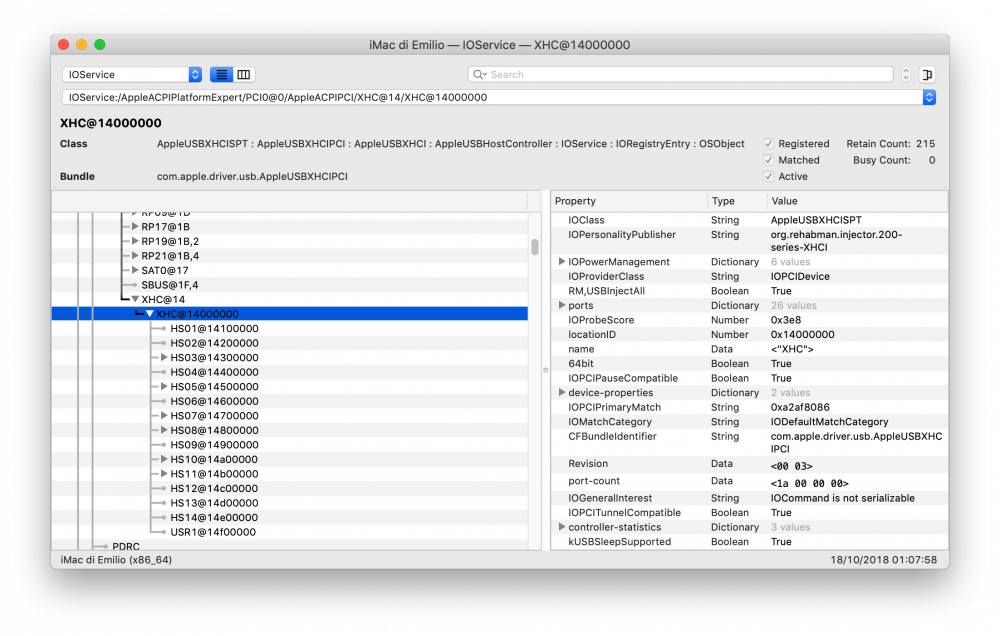This screenshot has width=1000, height=636.
Task: Expand device-properties dictionary
Action: tap(562, 392)
